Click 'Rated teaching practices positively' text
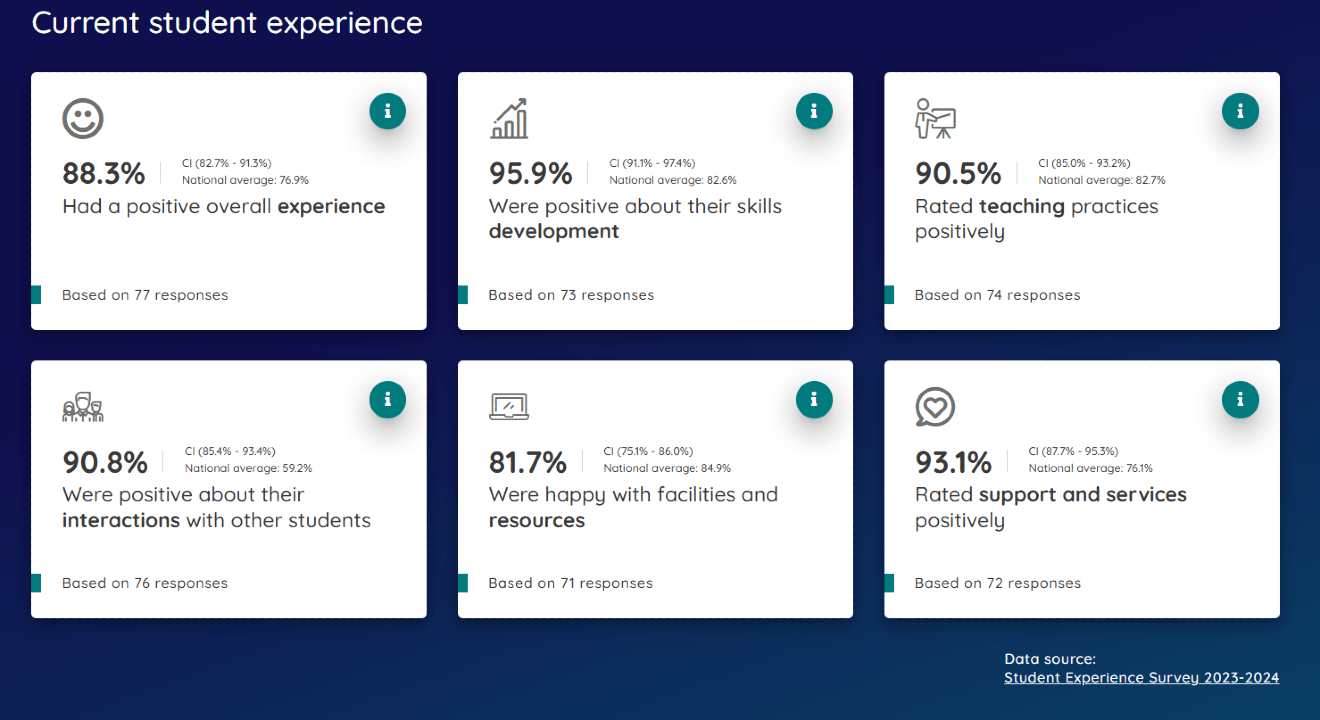 [1036, 219]
